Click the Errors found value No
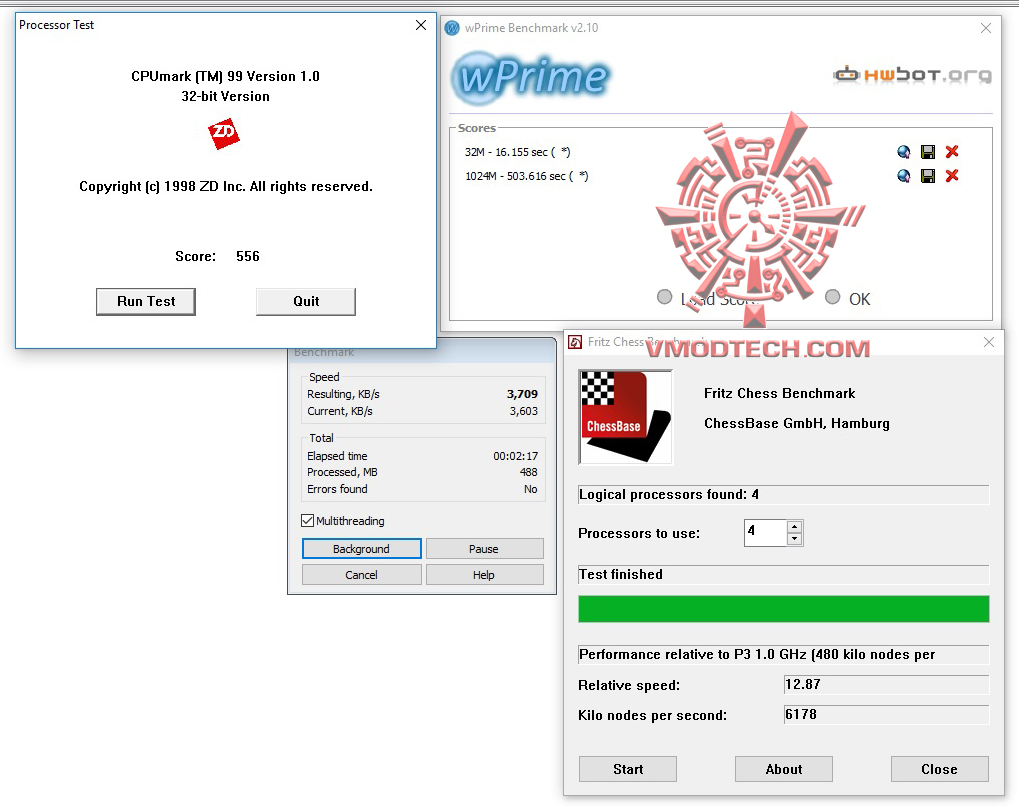This screenshot has width=1019, height=806. 531,489
